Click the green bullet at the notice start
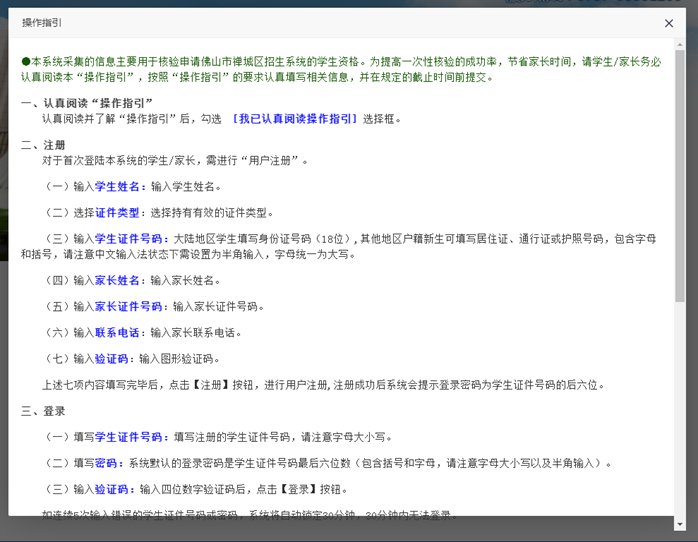 25,62
